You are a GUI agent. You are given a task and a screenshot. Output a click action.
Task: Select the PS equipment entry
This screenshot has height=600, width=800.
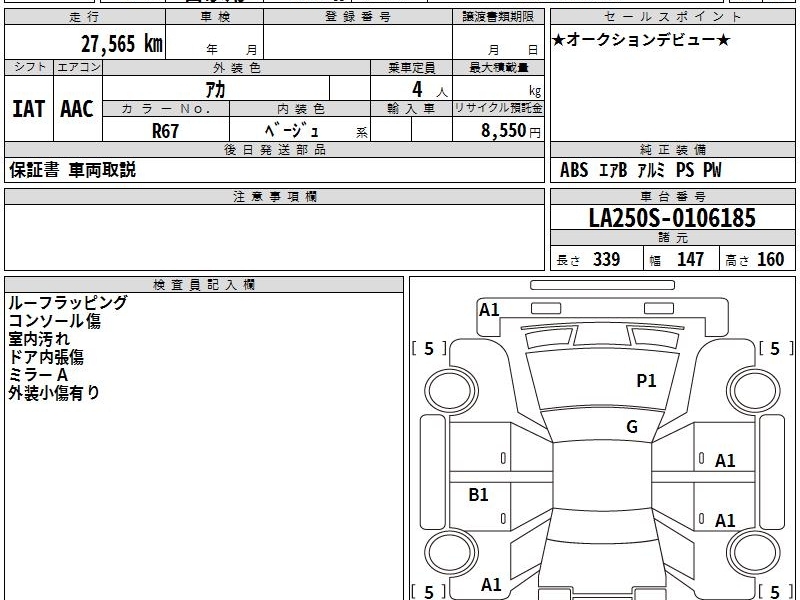(685, 170)
